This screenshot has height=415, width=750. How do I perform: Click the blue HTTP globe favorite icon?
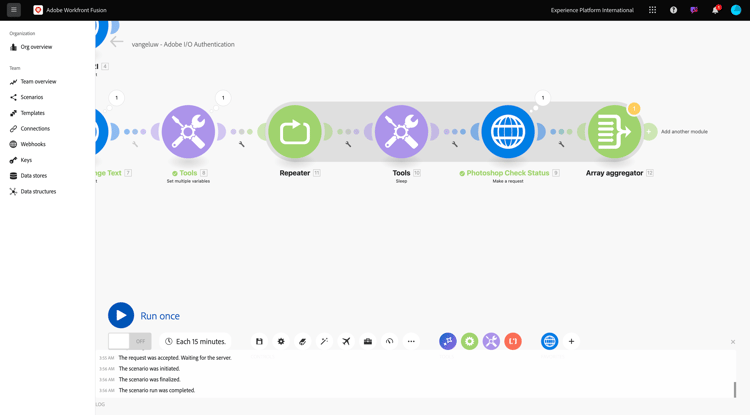coord(550,341)
